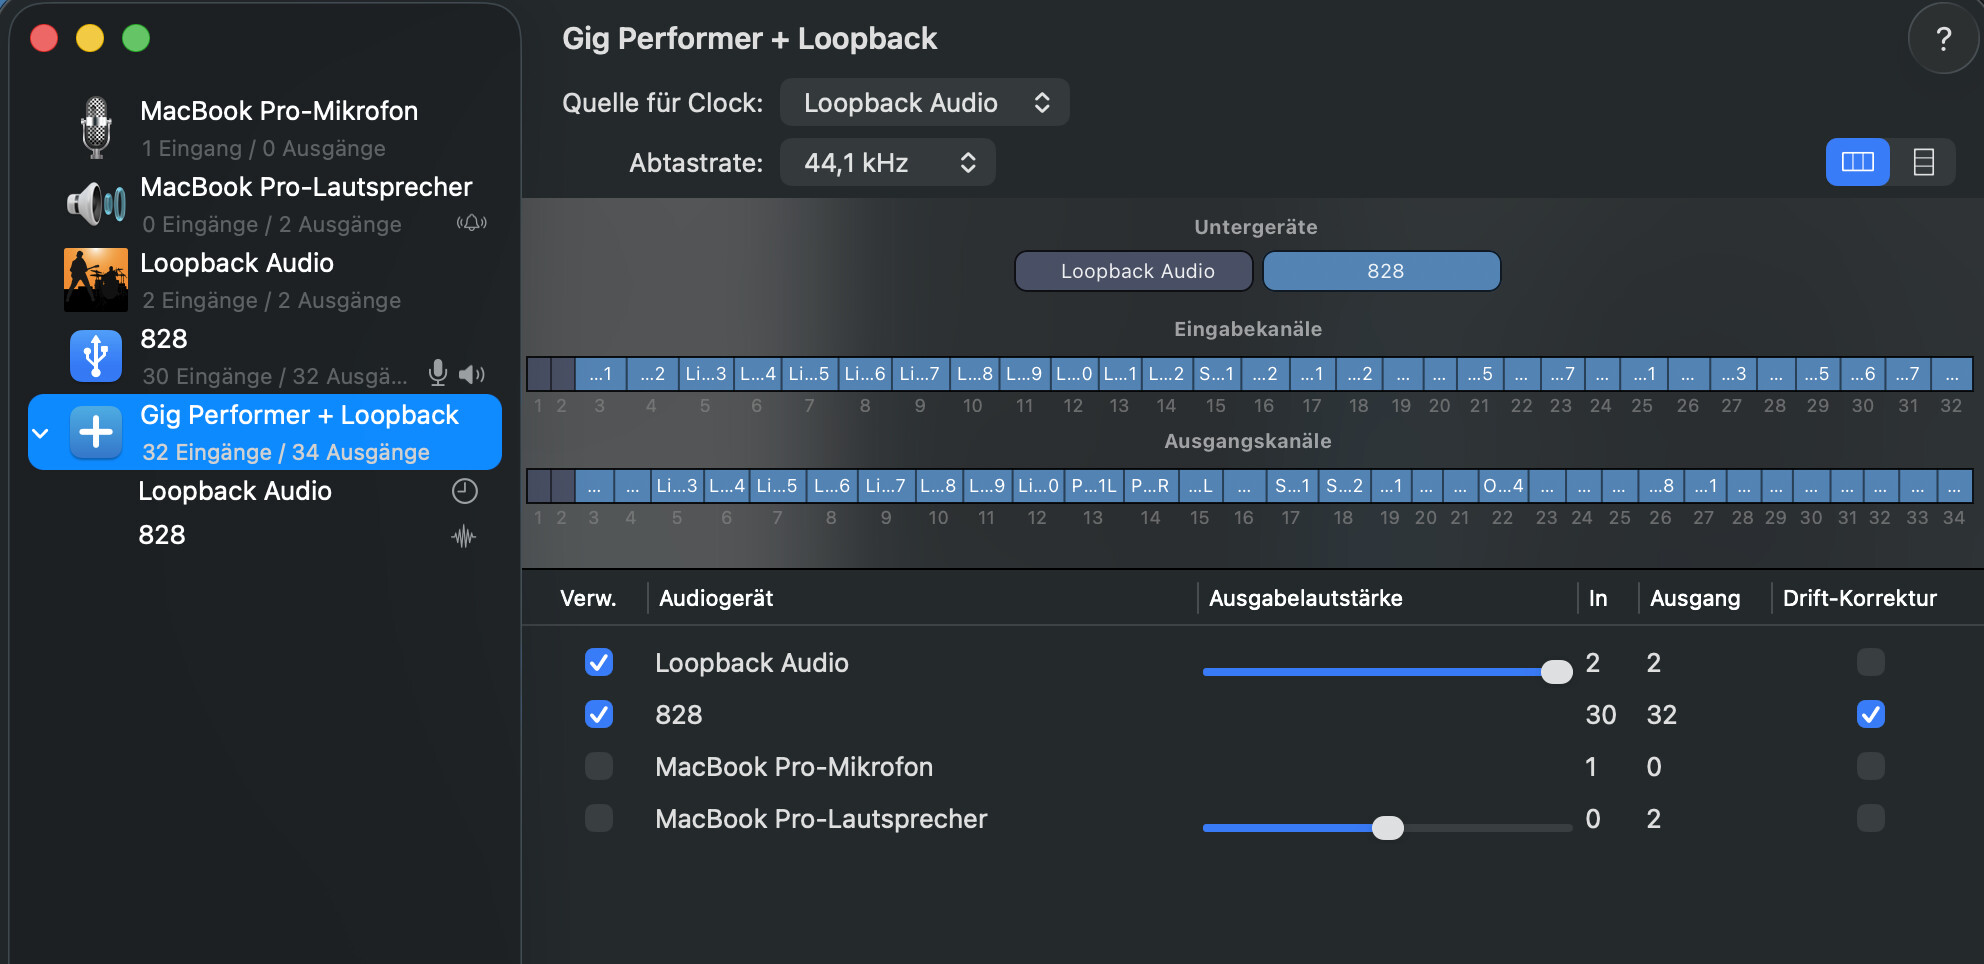Select the 828 sub-item under the aggregate device

(x=162, y=535)
